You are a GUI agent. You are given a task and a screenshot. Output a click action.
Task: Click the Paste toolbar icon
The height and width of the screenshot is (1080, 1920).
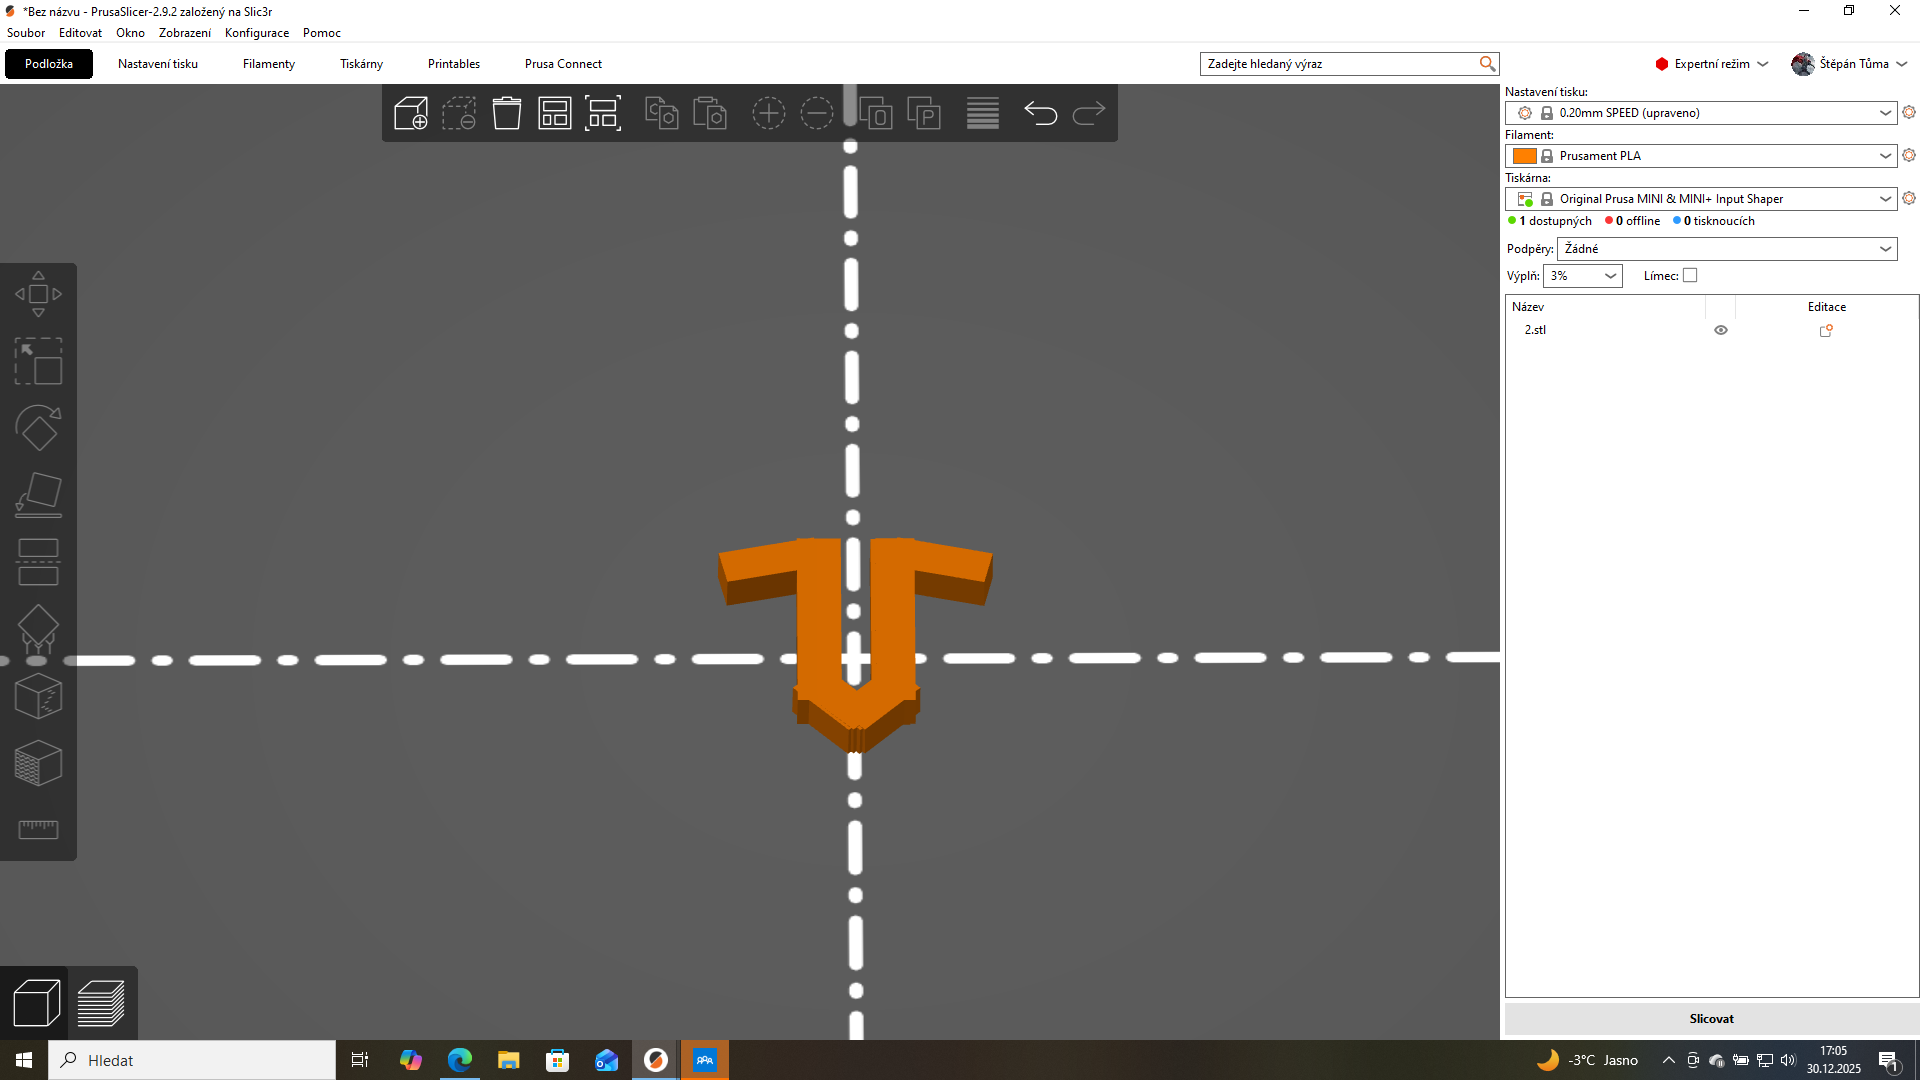click(x=710, y=113)
